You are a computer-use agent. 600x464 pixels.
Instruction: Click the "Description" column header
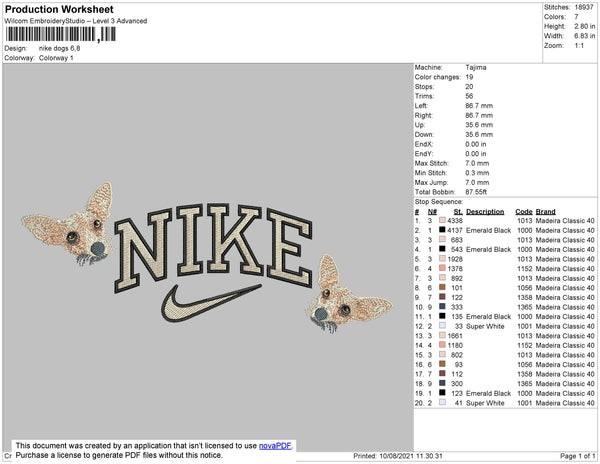click(x=485, y=211)
